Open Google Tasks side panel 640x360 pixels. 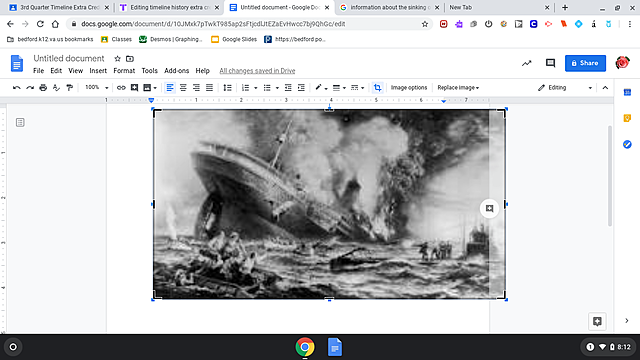627,144
